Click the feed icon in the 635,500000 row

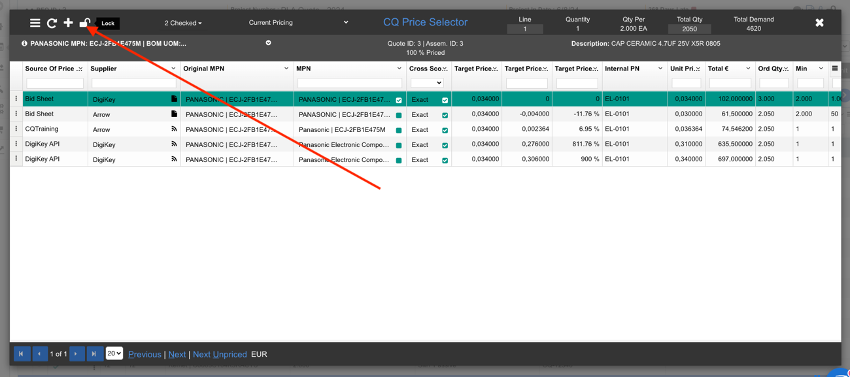tap(174, 144)
